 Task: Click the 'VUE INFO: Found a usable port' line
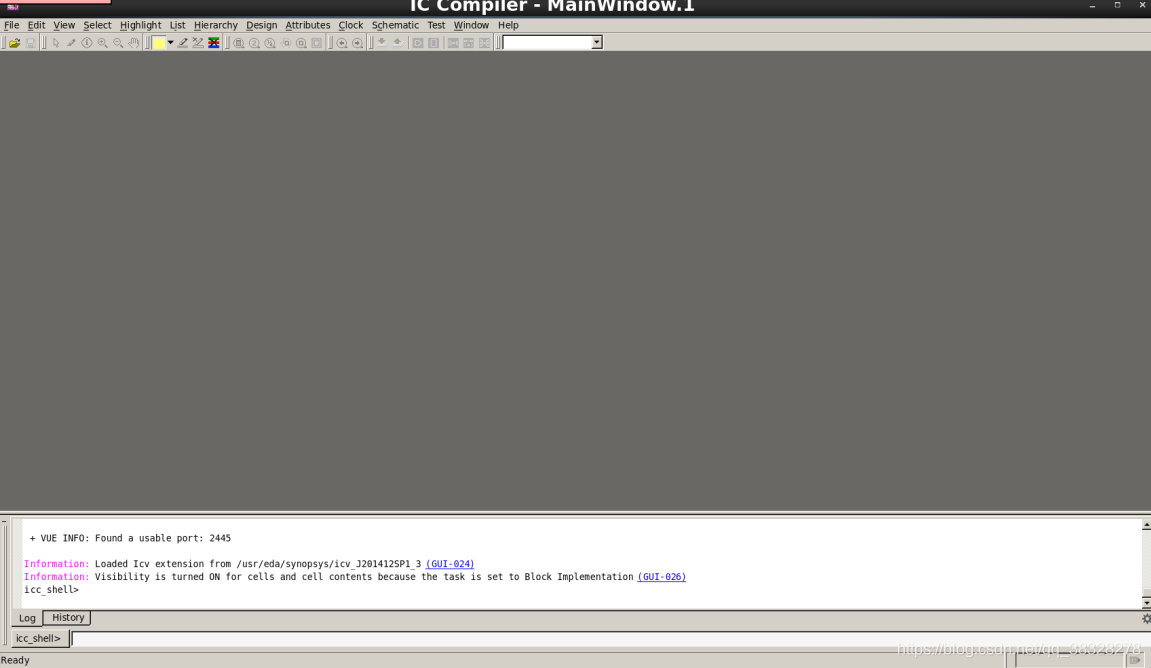(x=130, y=538)
